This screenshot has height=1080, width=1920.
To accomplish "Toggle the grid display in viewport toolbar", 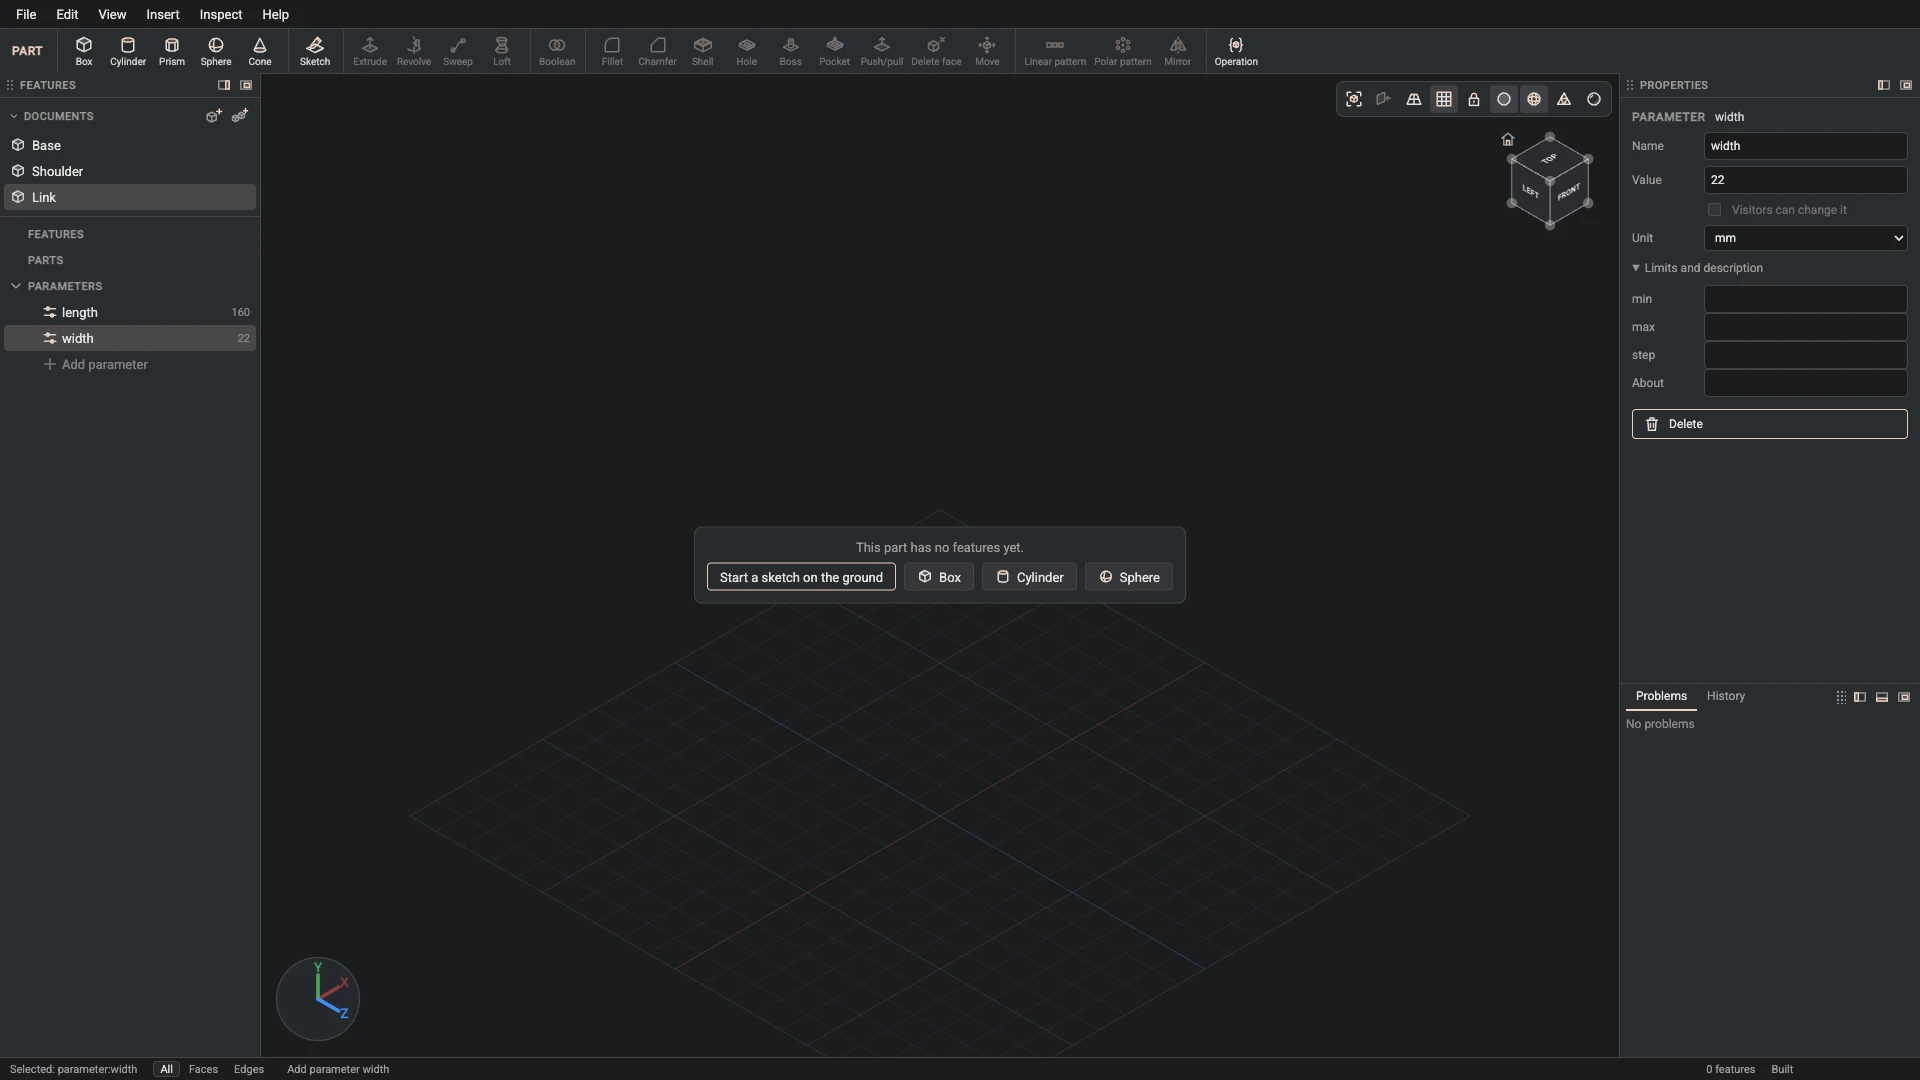I will point(1444,99).
